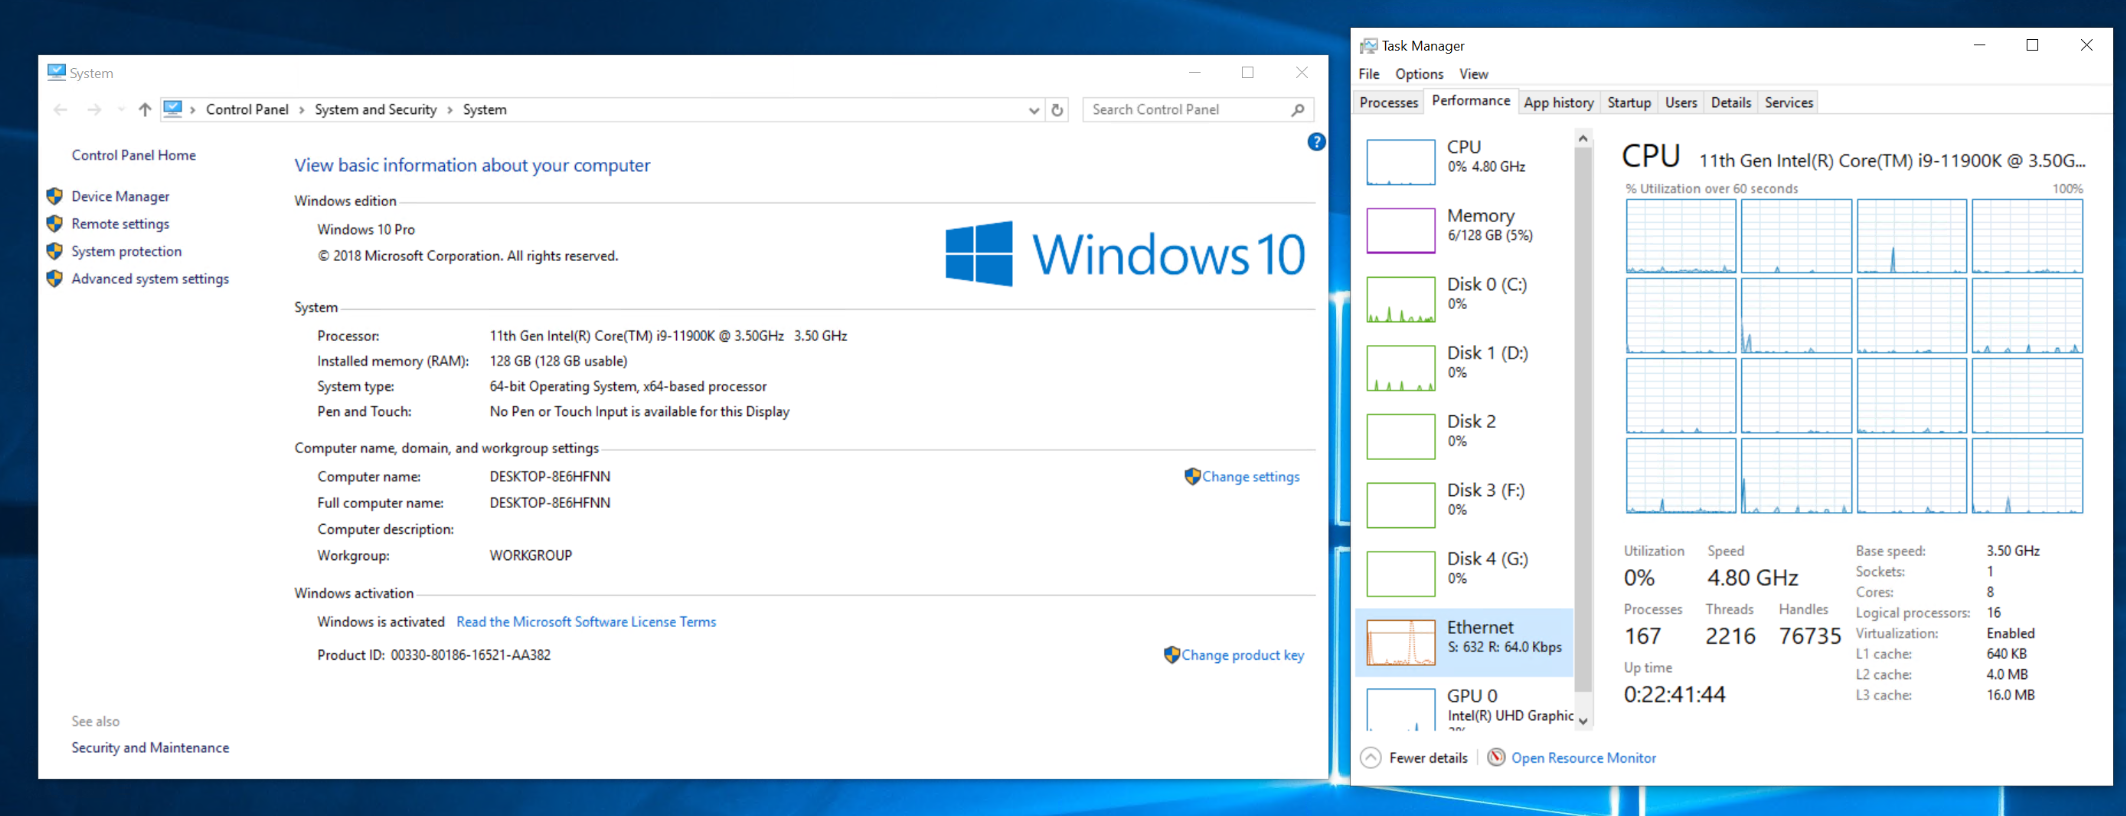Click the shield icon beside Device Manager

(55, 197)
